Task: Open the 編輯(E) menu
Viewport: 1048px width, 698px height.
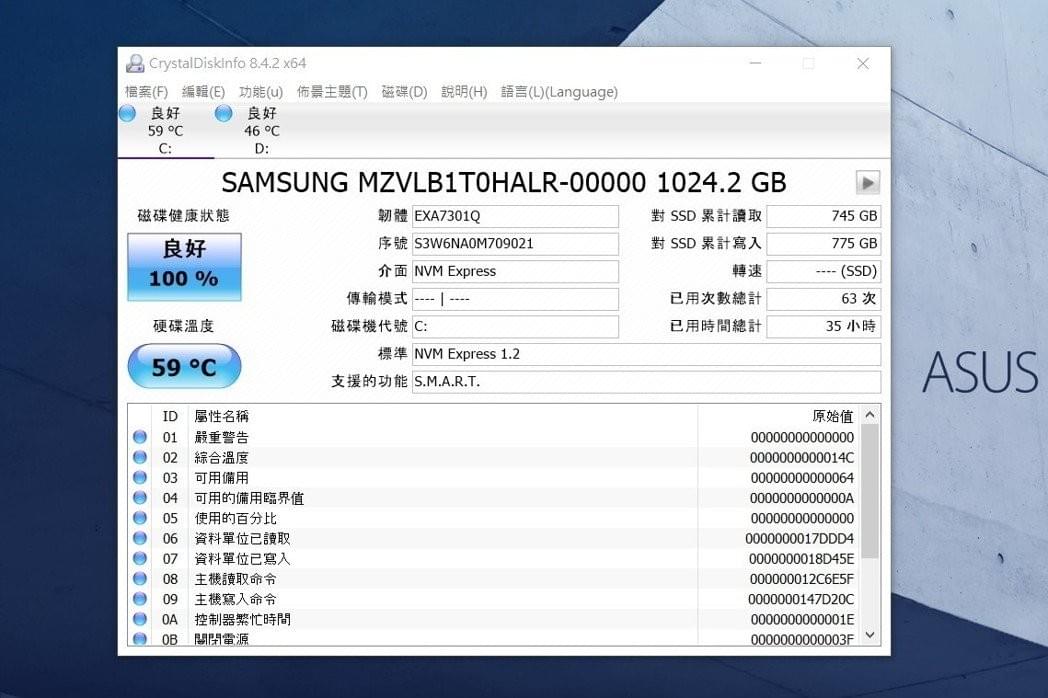Action: pyautogui.click(x=203, y=92)
